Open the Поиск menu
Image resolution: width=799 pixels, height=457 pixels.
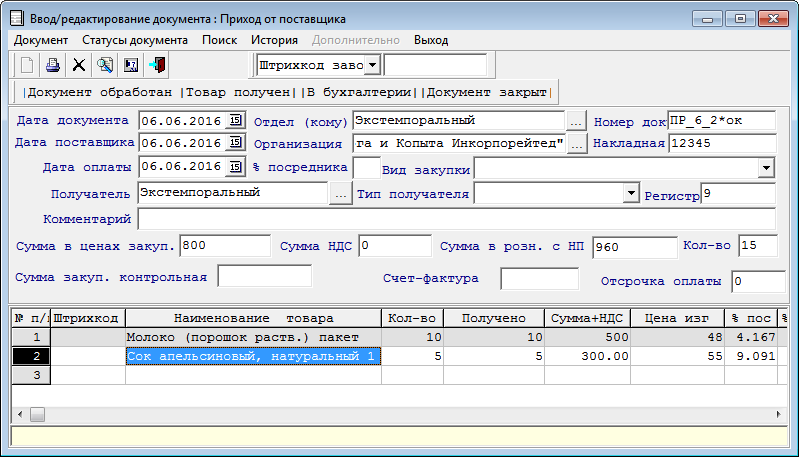(220, 40)
